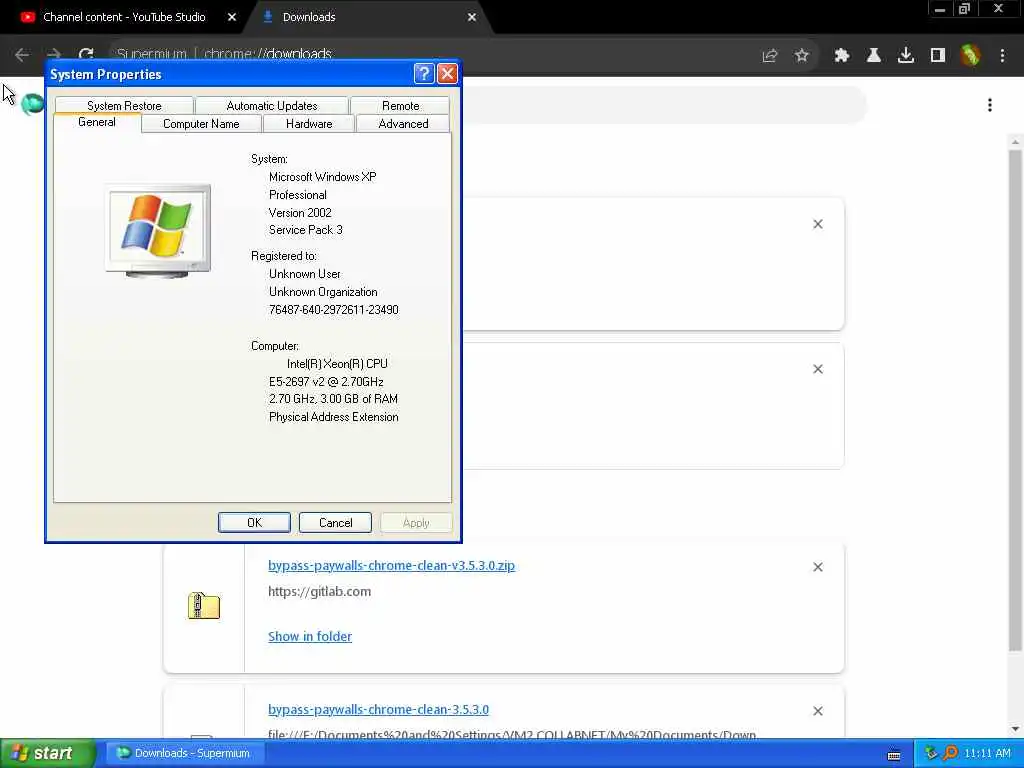Click scrollbar up arrow
The height and width of the screenshot is (768, 1024).
(1015, 142)
